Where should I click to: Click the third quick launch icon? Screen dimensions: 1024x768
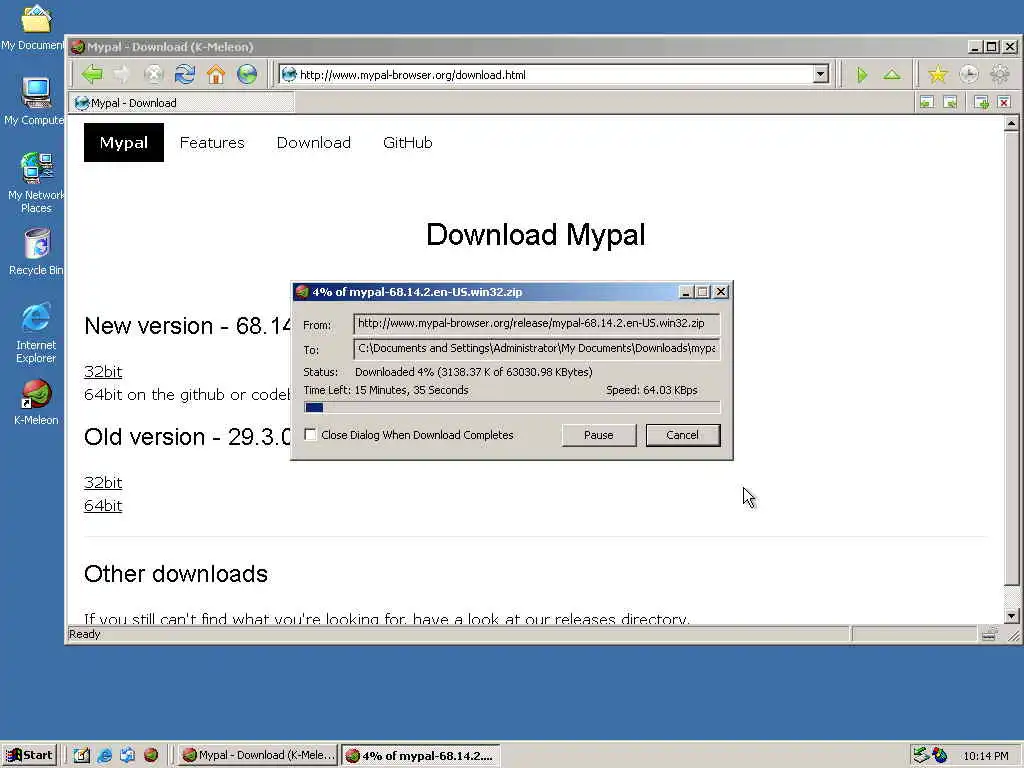pos(127,755)
